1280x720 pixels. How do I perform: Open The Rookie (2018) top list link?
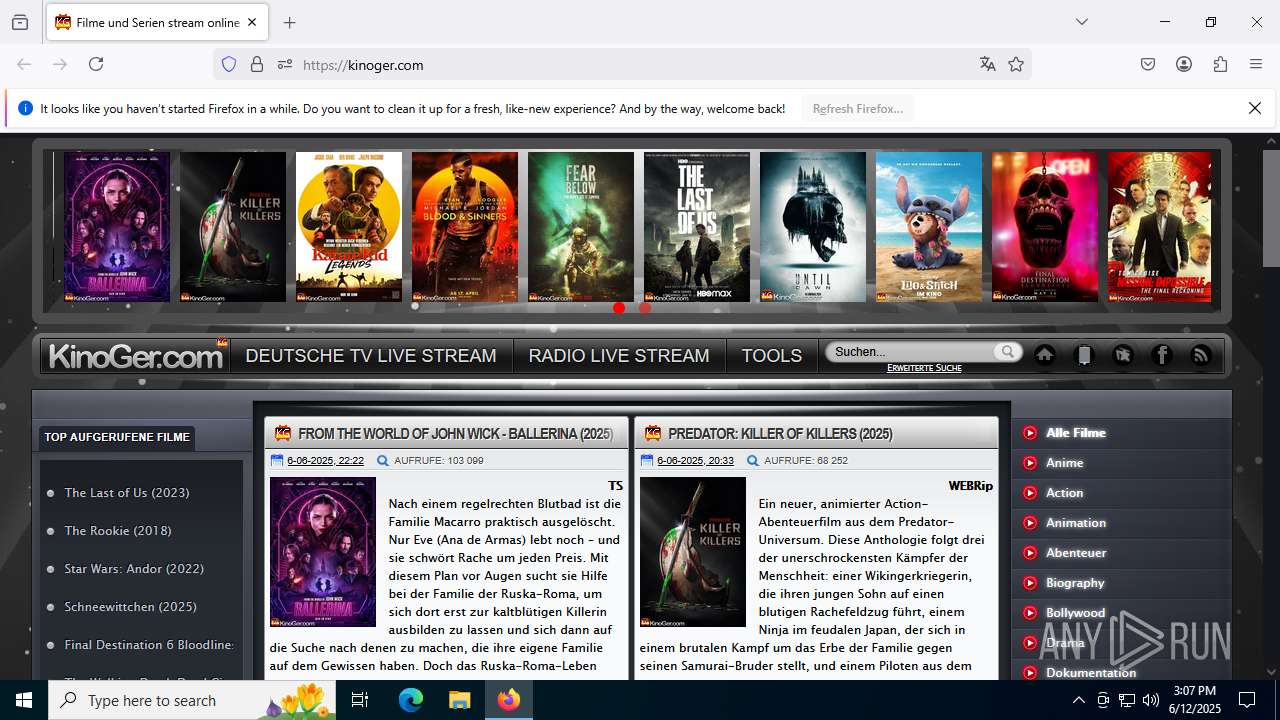118,531
